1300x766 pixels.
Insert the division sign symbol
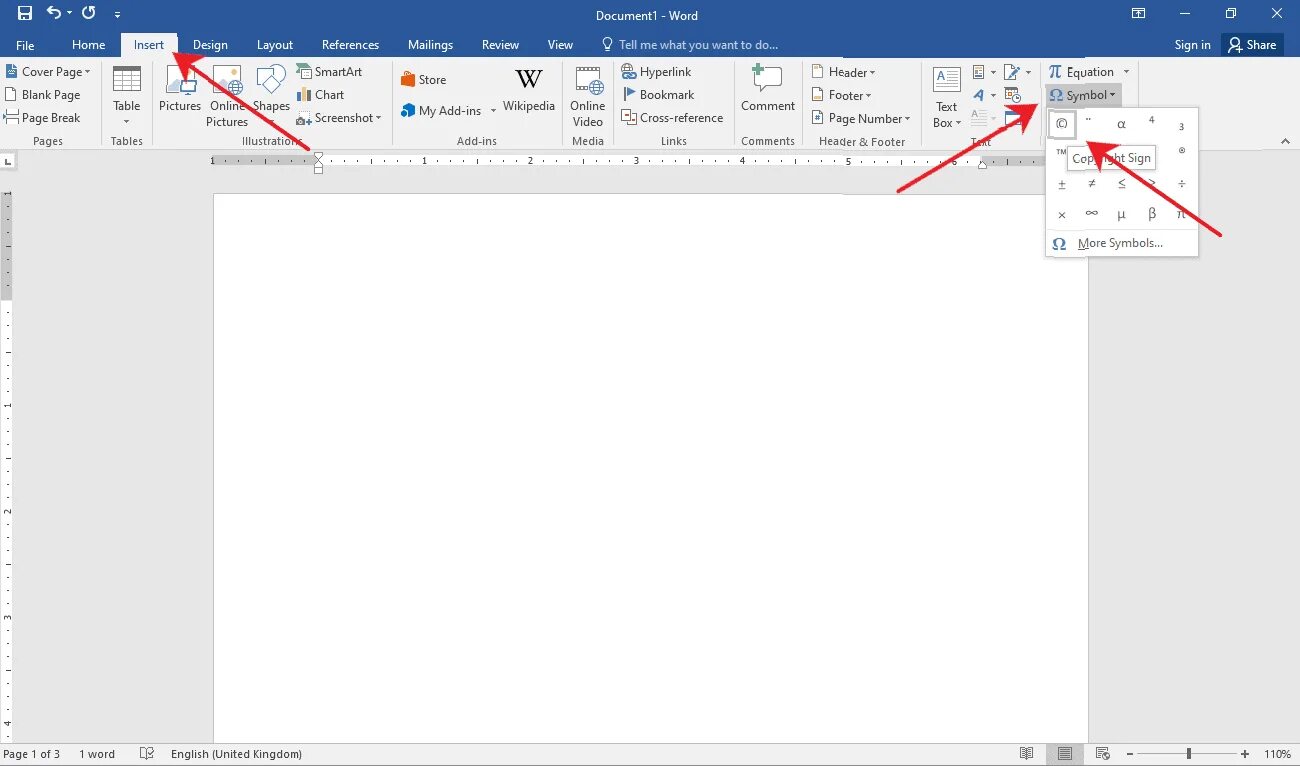click(1182, 184)
